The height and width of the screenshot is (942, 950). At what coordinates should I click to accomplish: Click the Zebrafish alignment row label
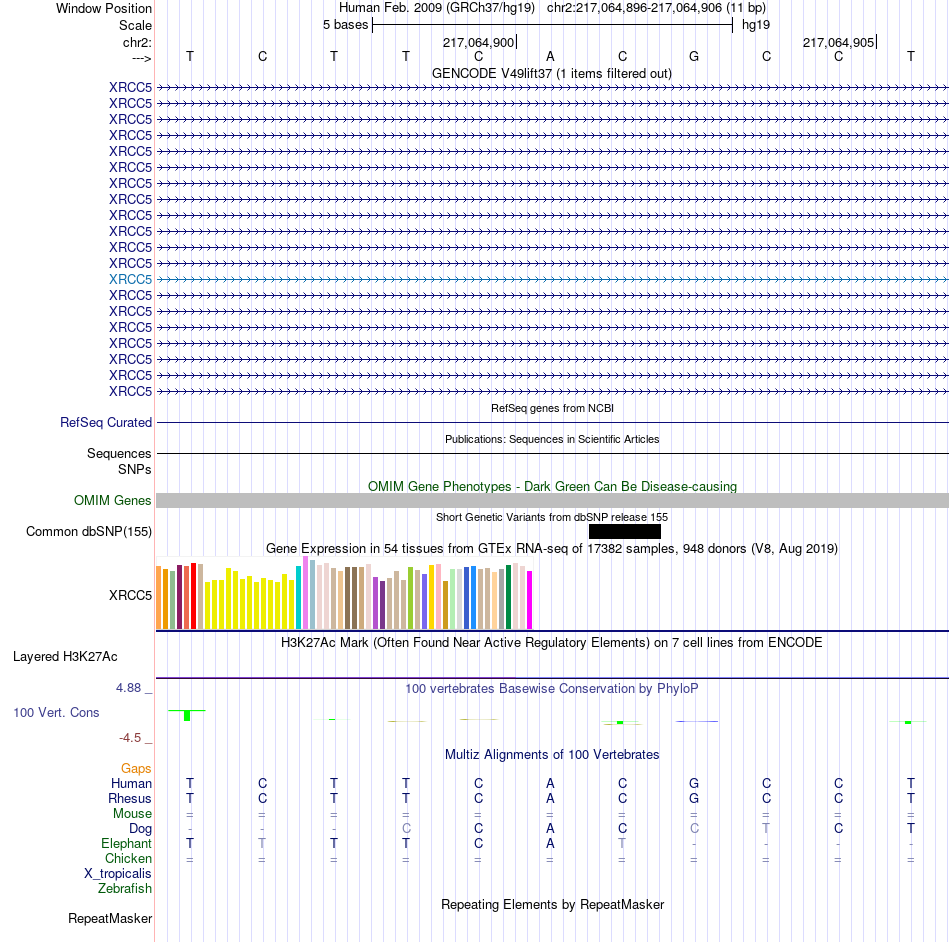click(125, 889)
